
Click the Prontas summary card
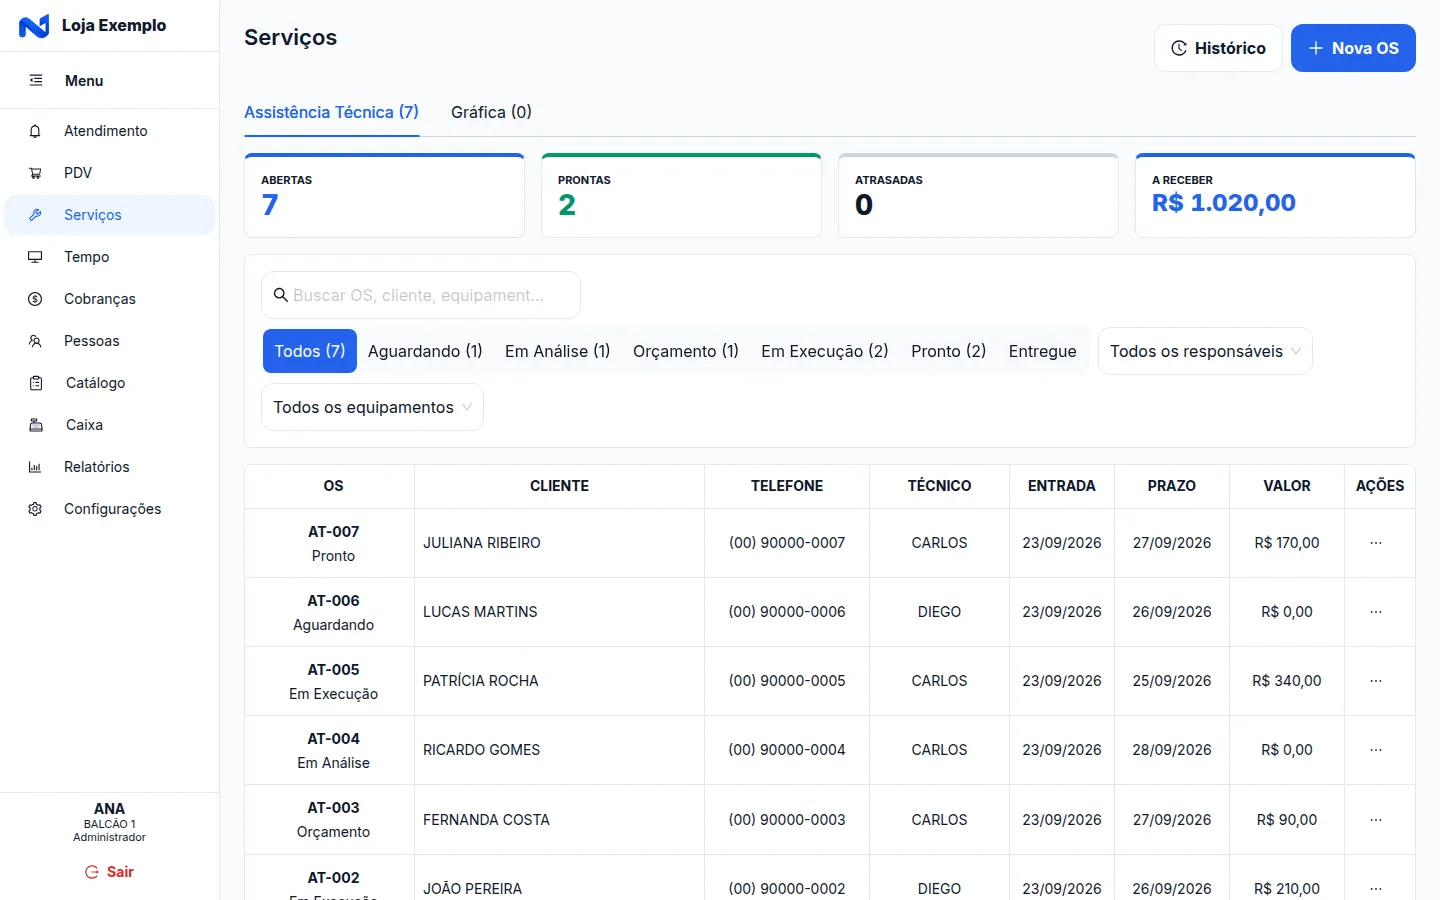click(x=681, y=196)
